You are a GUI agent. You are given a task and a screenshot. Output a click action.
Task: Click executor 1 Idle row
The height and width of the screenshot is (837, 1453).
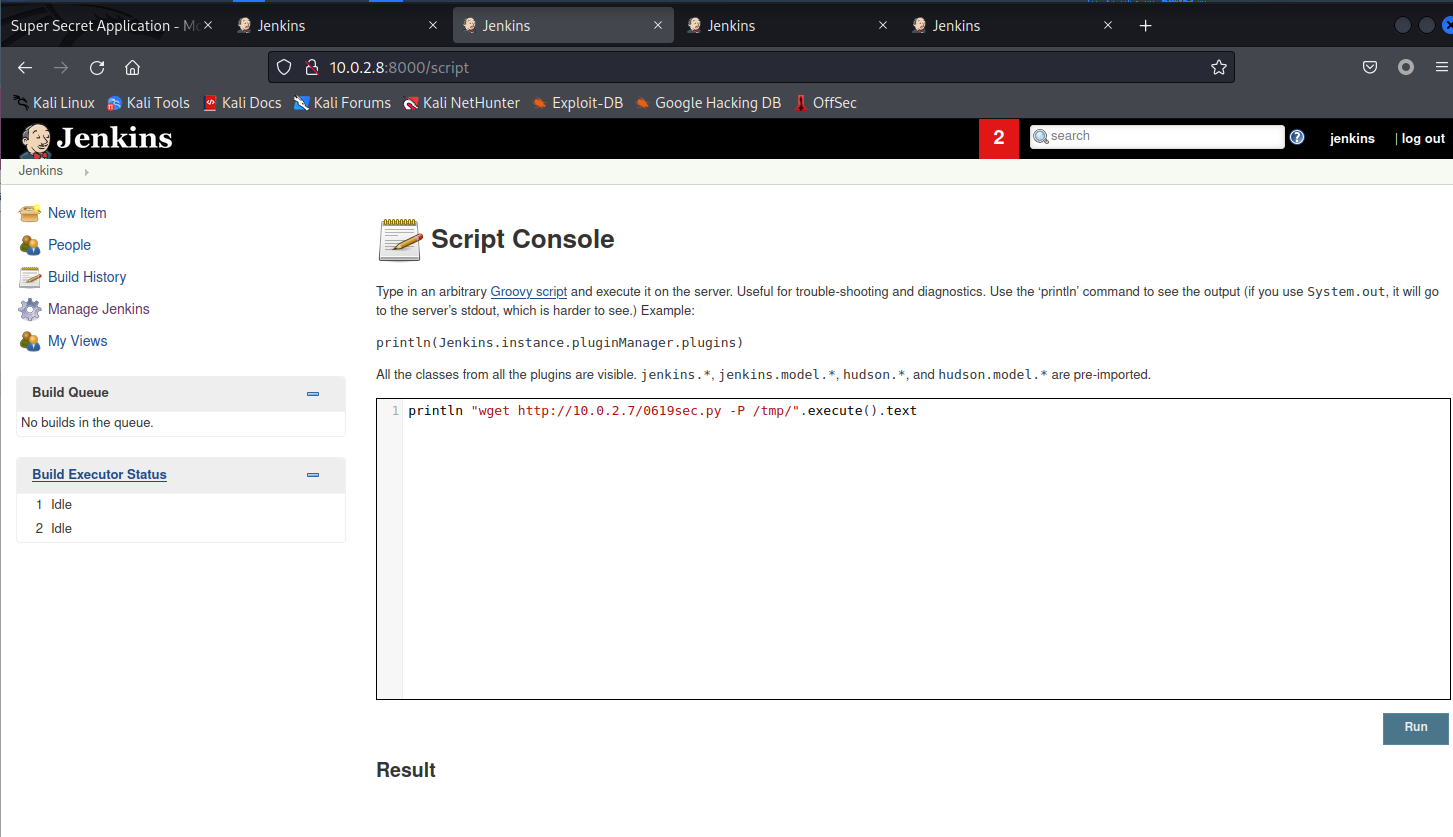click(x=181, y=505)
